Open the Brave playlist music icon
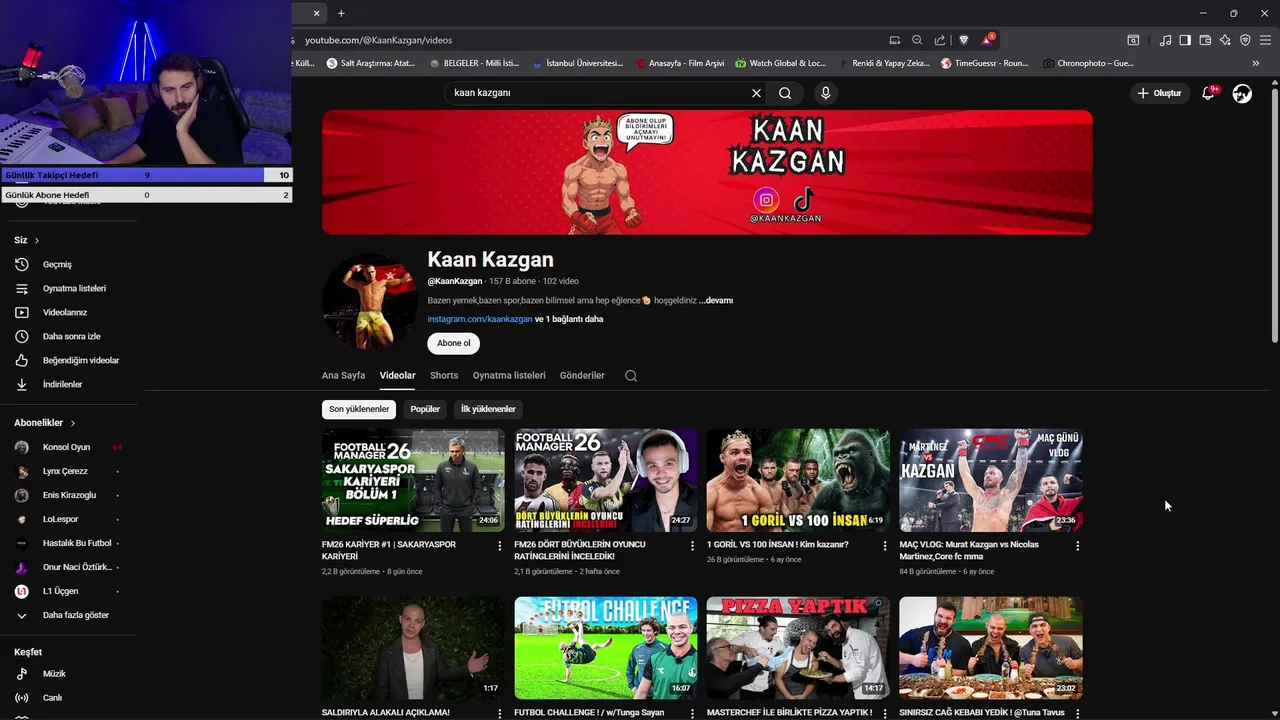Viewport: 1280px width, 720px height. click(x=1165, y=40)
